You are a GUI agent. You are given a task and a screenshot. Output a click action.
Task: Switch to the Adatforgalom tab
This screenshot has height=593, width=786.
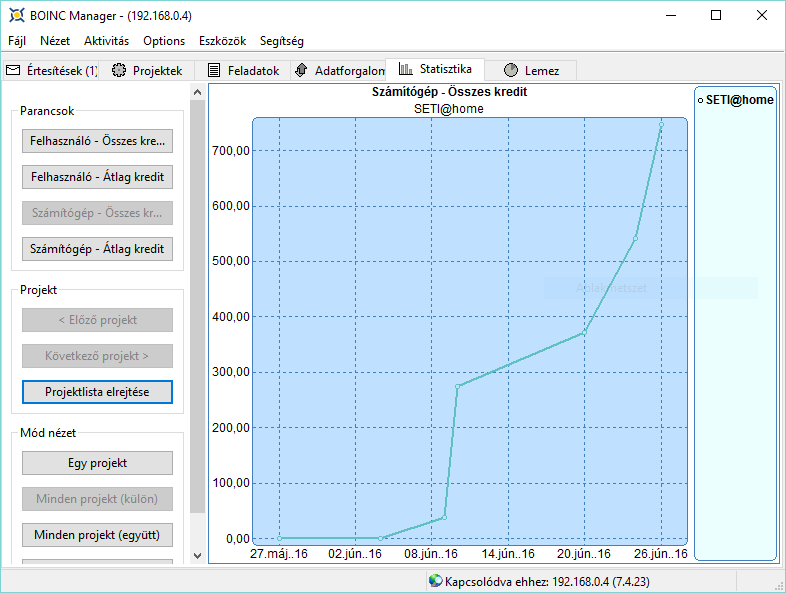339,70
